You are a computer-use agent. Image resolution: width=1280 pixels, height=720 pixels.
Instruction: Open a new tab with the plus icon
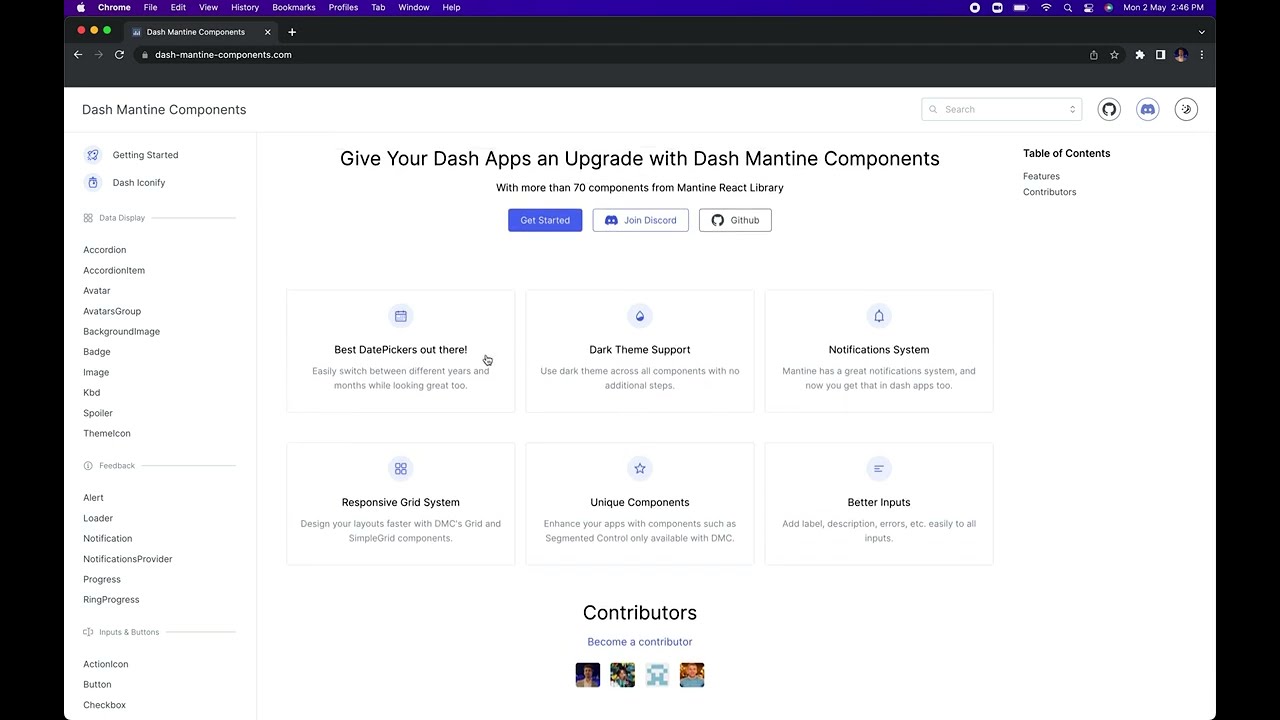coord(292,32)
